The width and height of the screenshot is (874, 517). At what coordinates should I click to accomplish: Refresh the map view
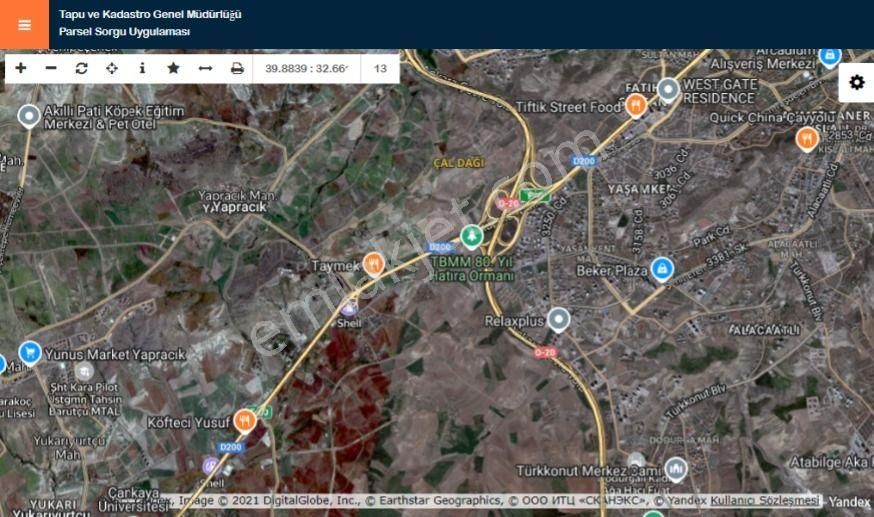click(81, 68)
